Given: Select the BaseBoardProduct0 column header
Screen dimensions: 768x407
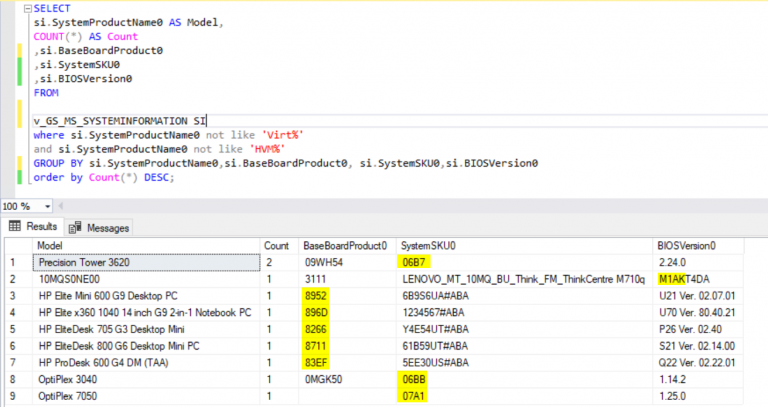Looking at the screenshot, I should (347, 245).
